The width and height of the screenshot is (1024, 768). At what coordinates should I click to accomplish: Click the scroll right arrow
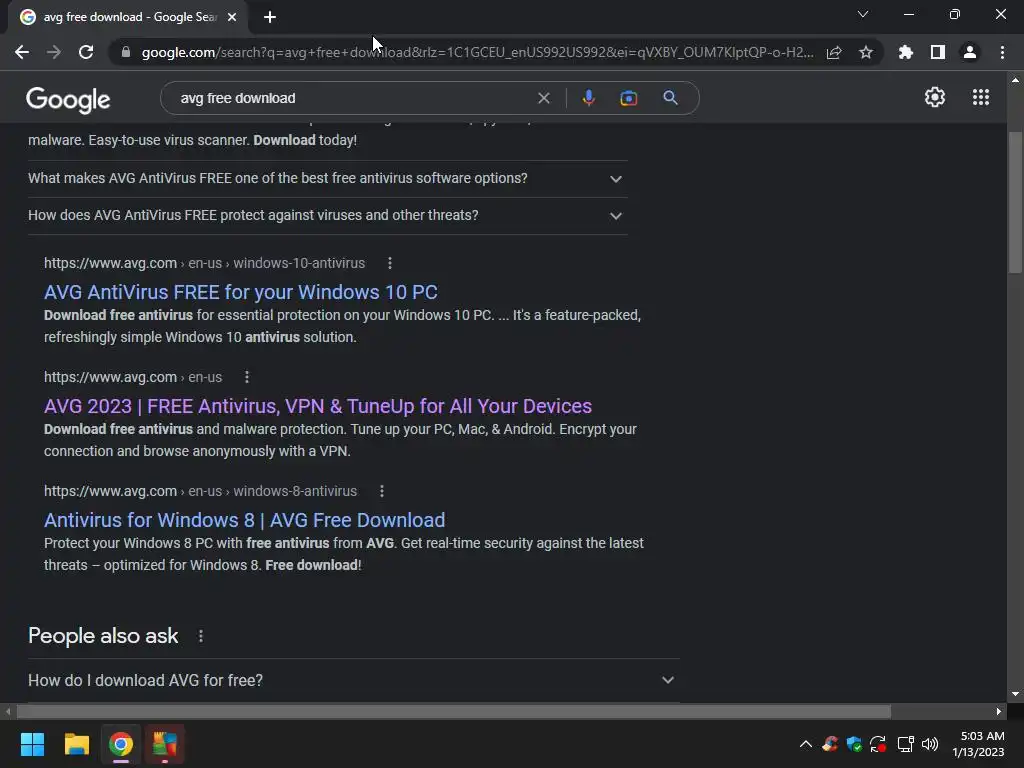point(999,711)
